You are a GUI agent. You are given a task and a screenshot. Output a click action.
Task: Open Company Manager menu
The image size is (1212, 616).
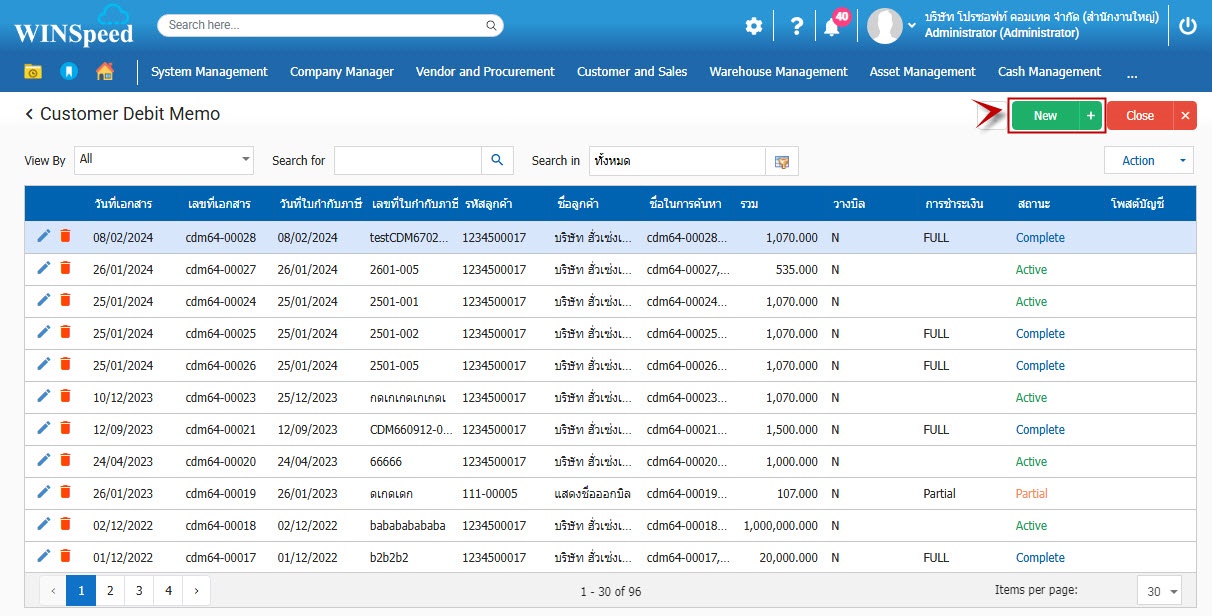click(342, 72)
